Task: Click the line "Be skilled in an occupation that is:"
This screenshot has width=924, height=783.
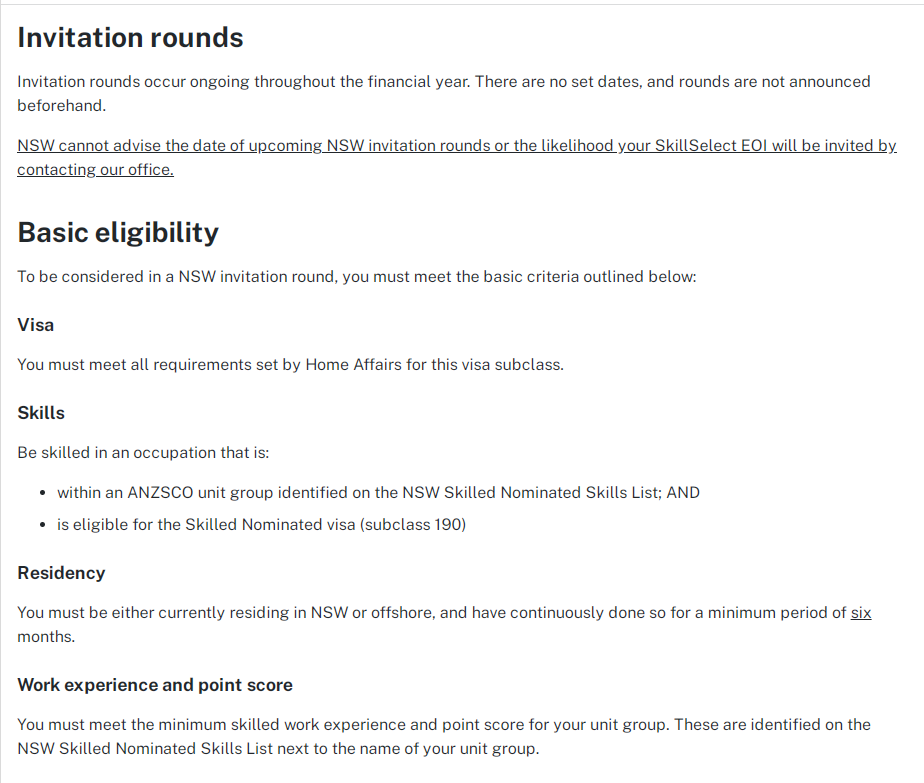Action: (143, 453)
